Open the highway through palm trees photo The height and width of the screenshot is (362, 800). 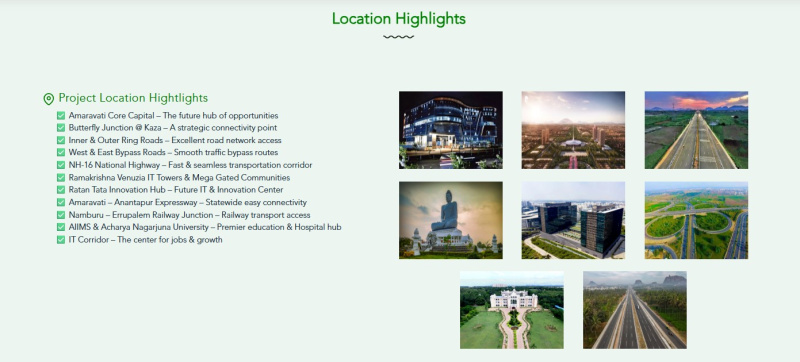coord(635,310)
